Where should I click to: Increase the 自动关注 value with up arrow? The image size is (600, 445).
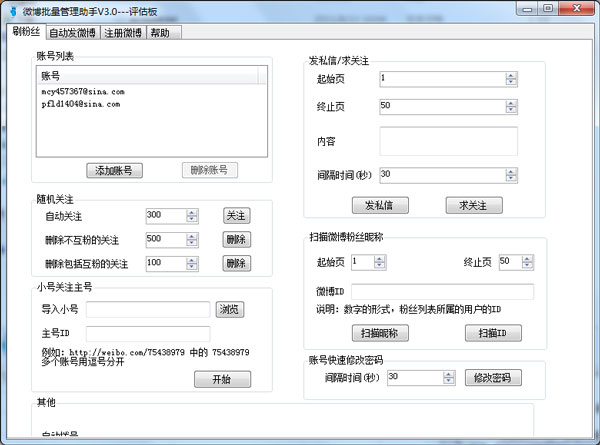pos(192,212)
